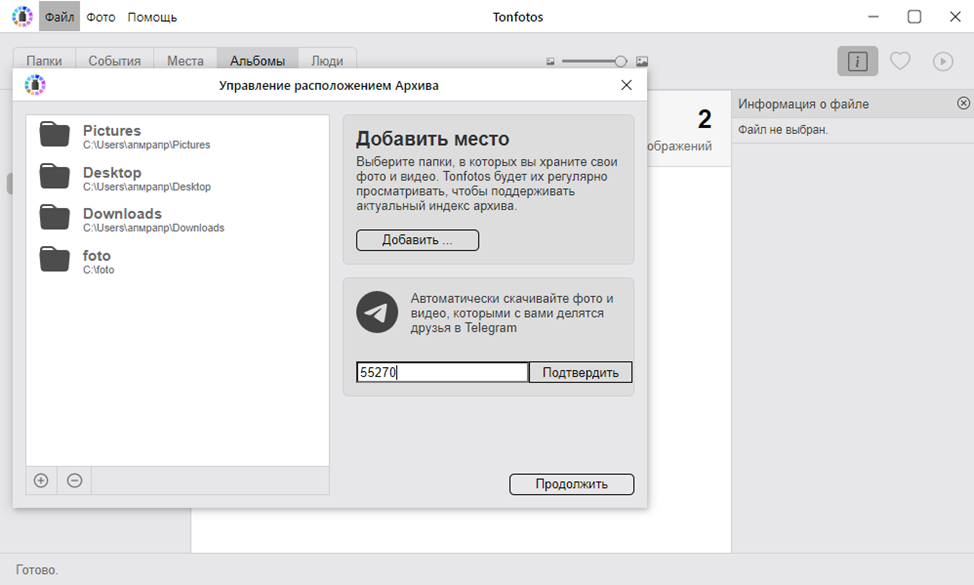Screen dimensions: 974x585
Task: Select the foto folder entry
Action: tap(178, 261)
